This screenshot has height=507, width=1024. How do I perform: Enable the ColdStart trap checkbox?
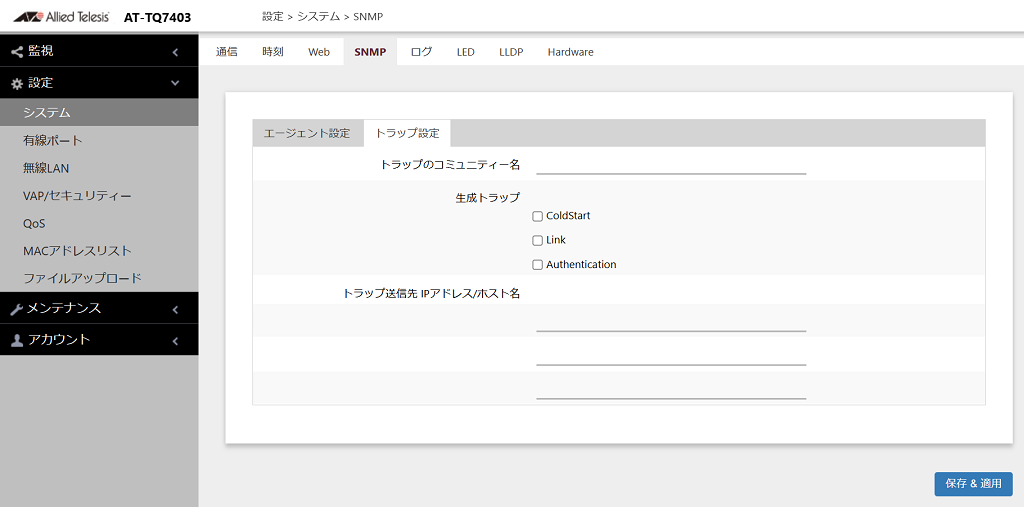[x=537, y=216]
